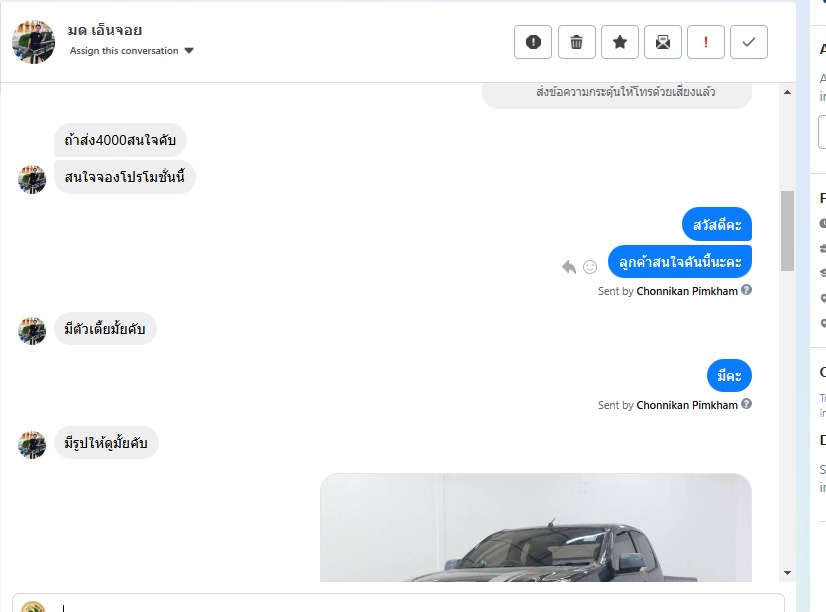Select blue message มีคะ

coord(729,376)
